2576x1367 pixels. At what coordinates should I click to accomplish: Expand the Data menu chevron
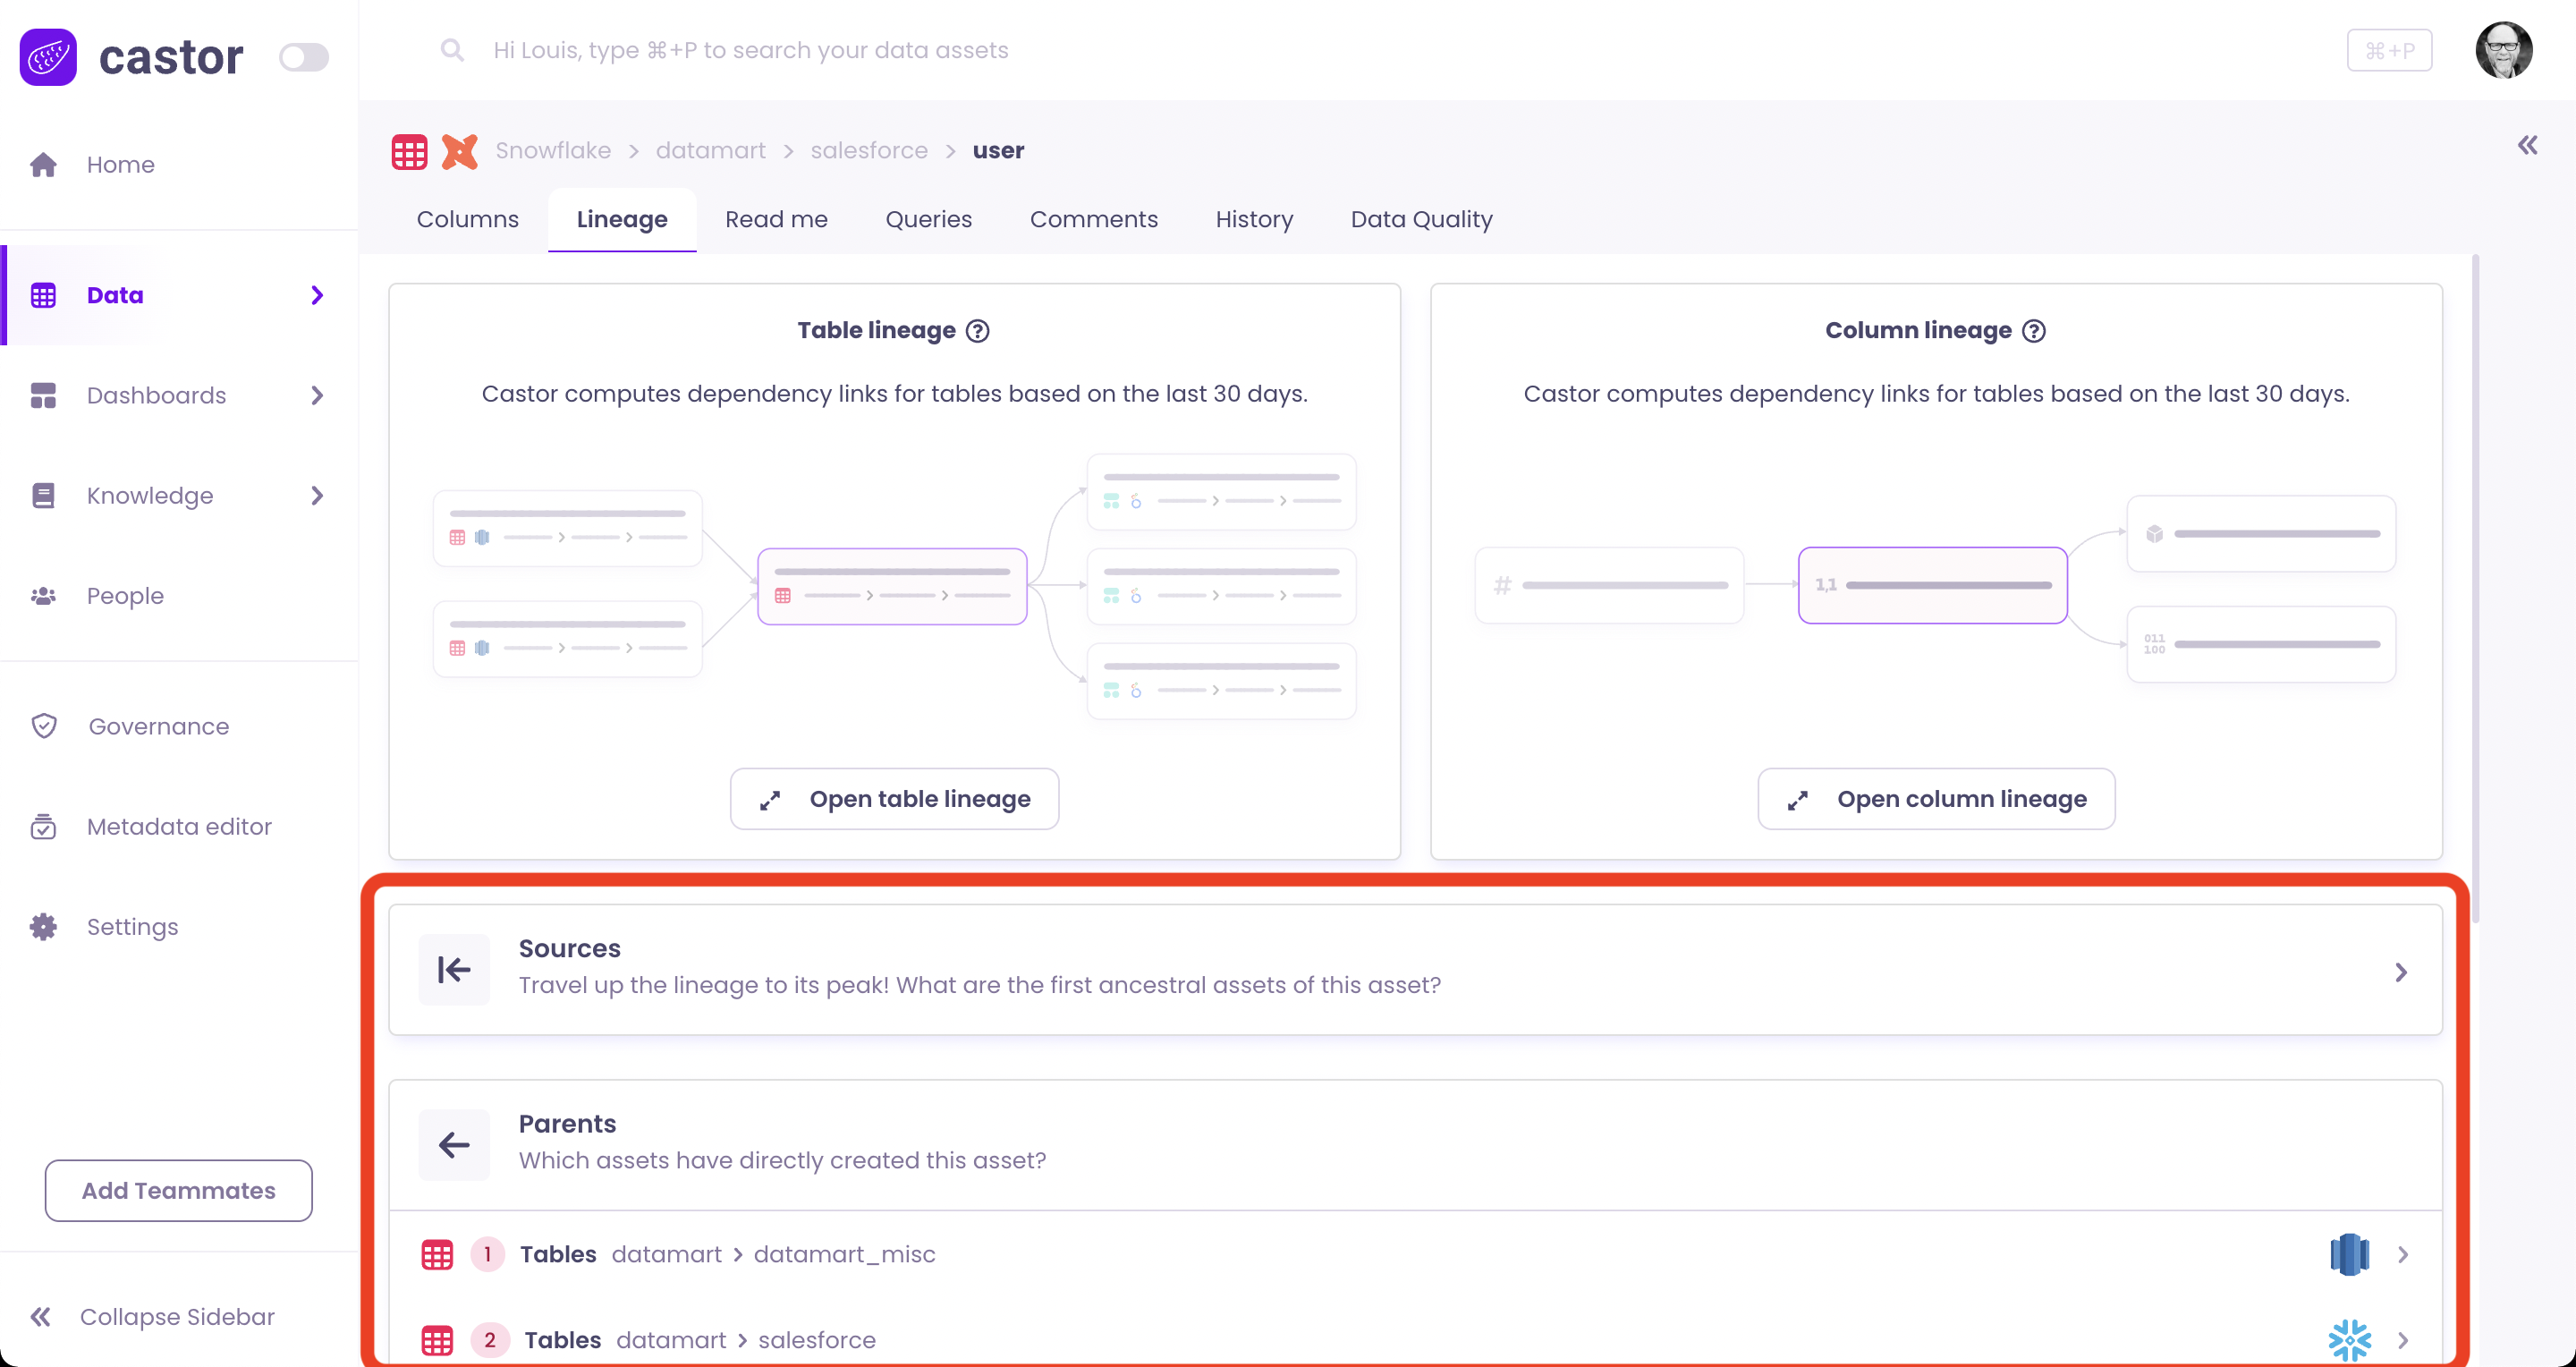pos(317,295)
